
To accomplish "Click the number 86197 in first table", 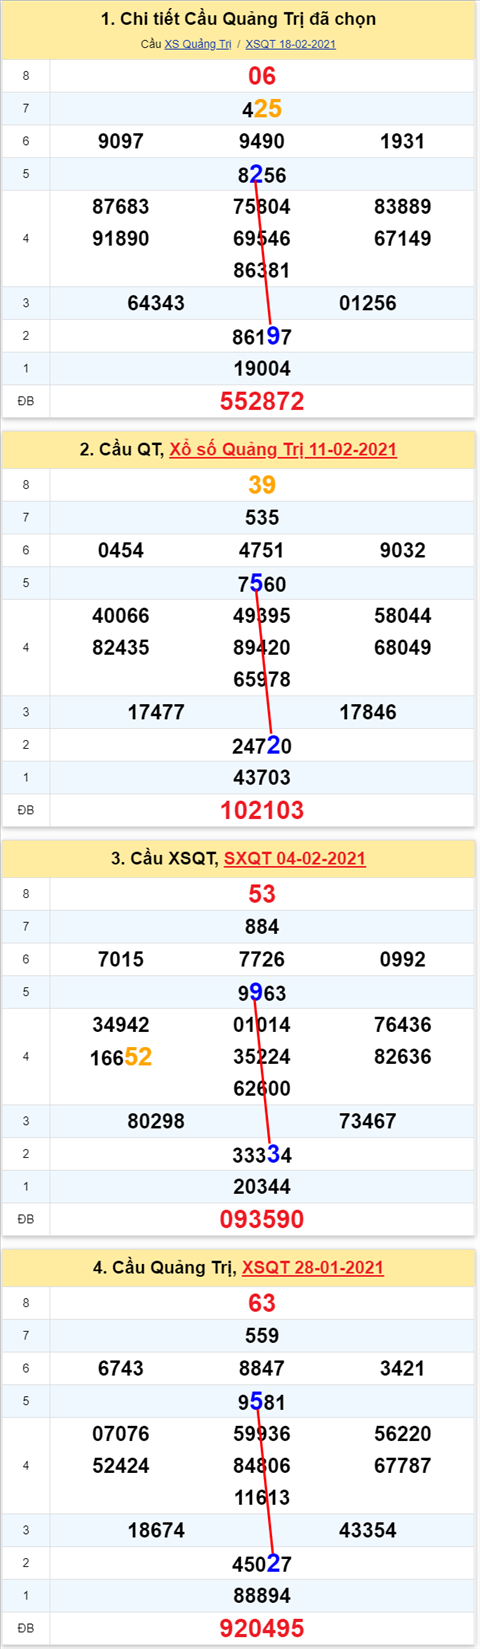I will click(x=262, y=336).
